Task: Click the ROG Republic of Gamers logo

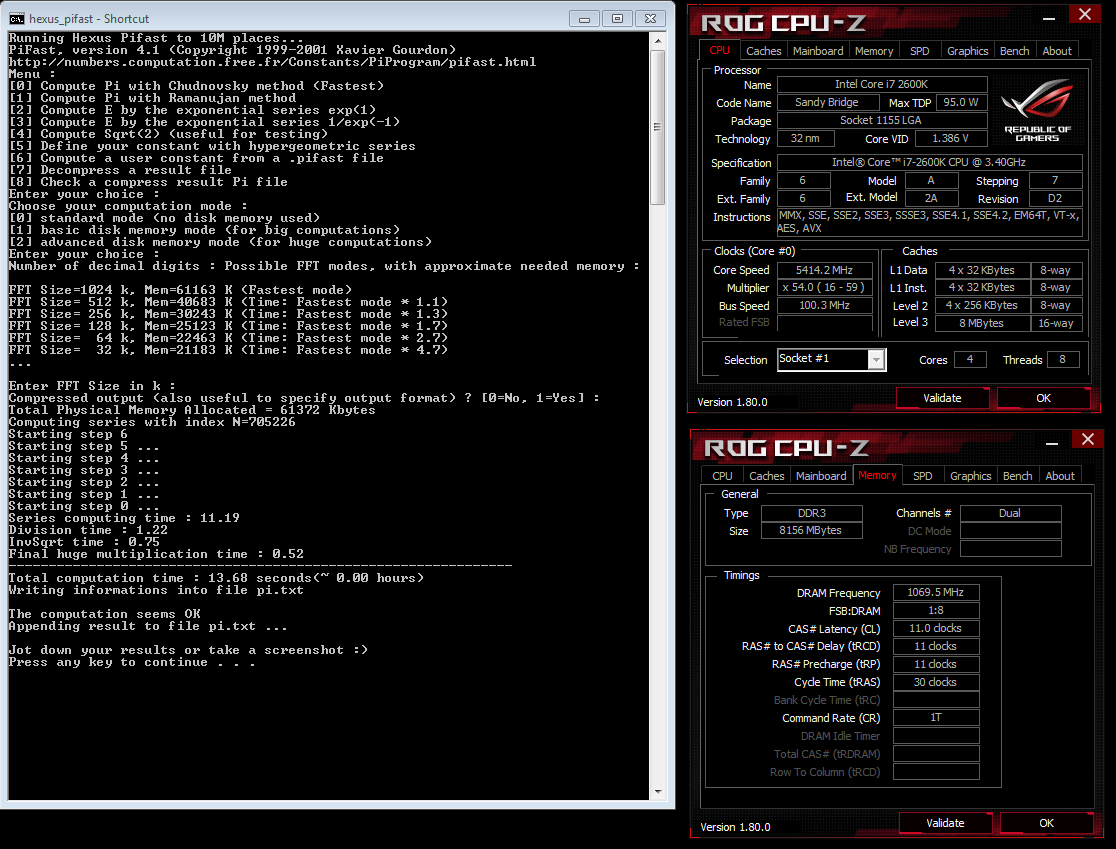Action: coord(1037,110)
